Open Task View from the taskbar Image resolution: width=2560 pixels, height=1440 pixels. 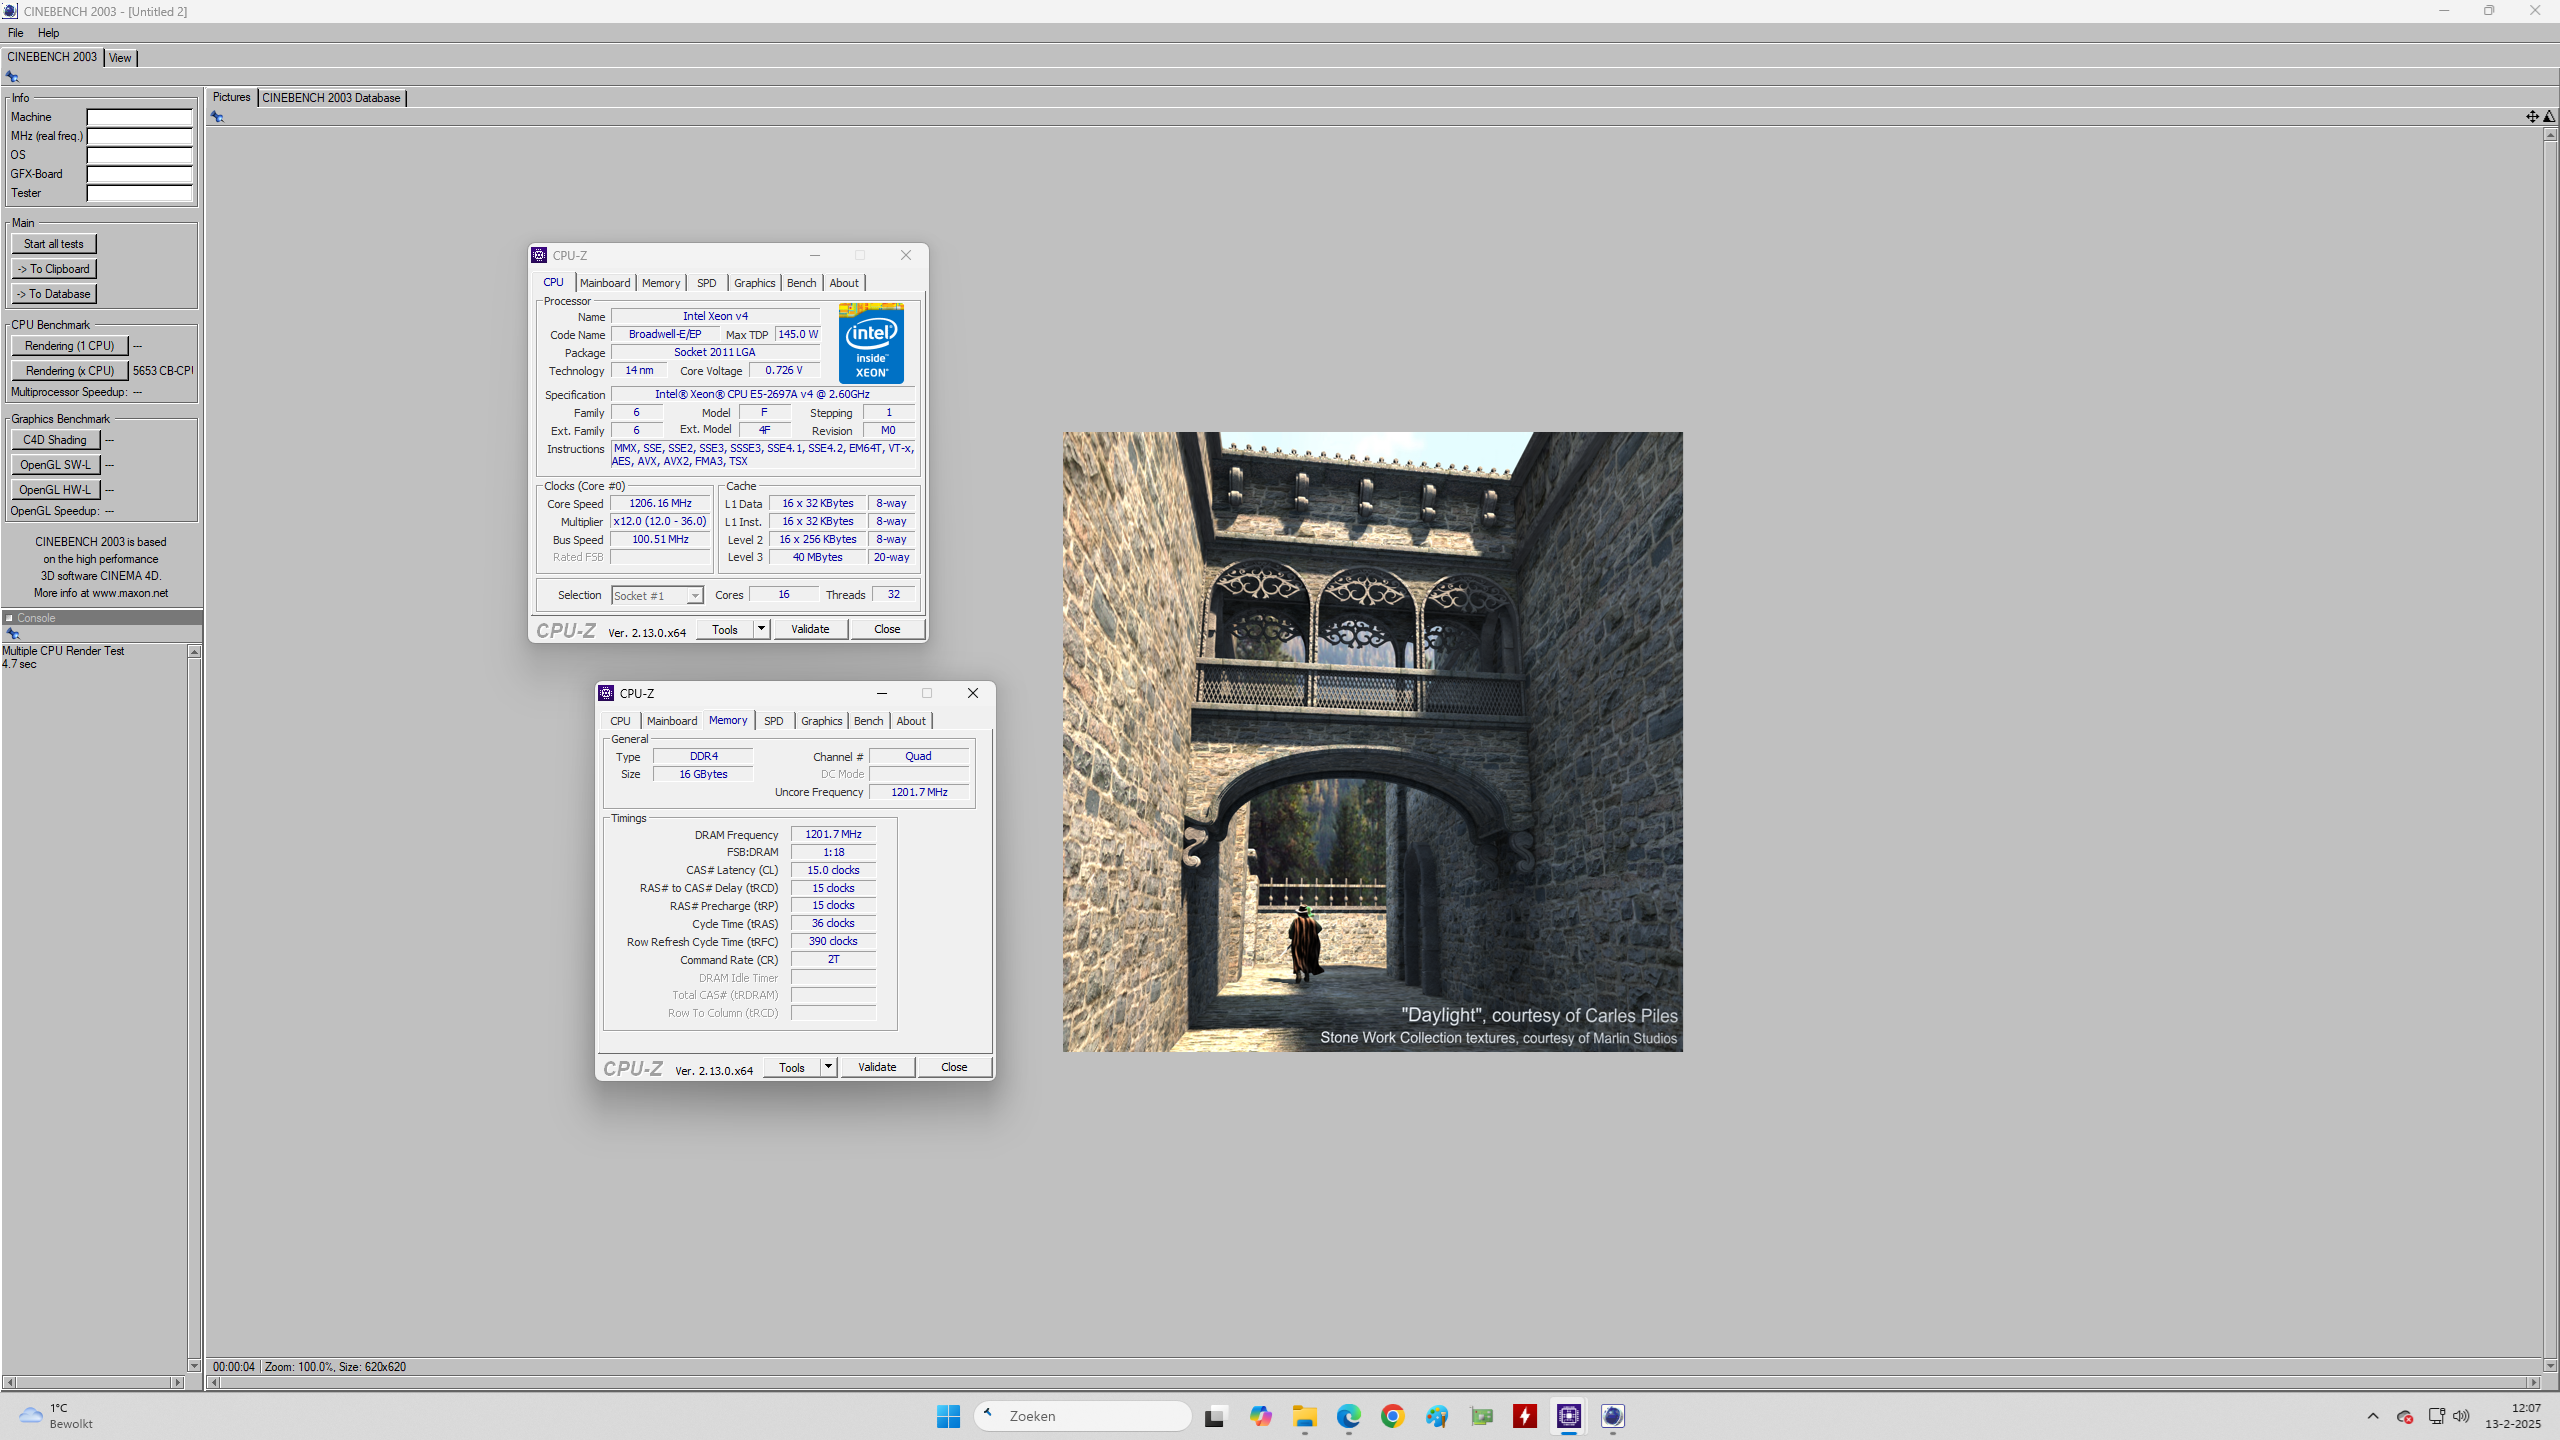[1215, 1416]
